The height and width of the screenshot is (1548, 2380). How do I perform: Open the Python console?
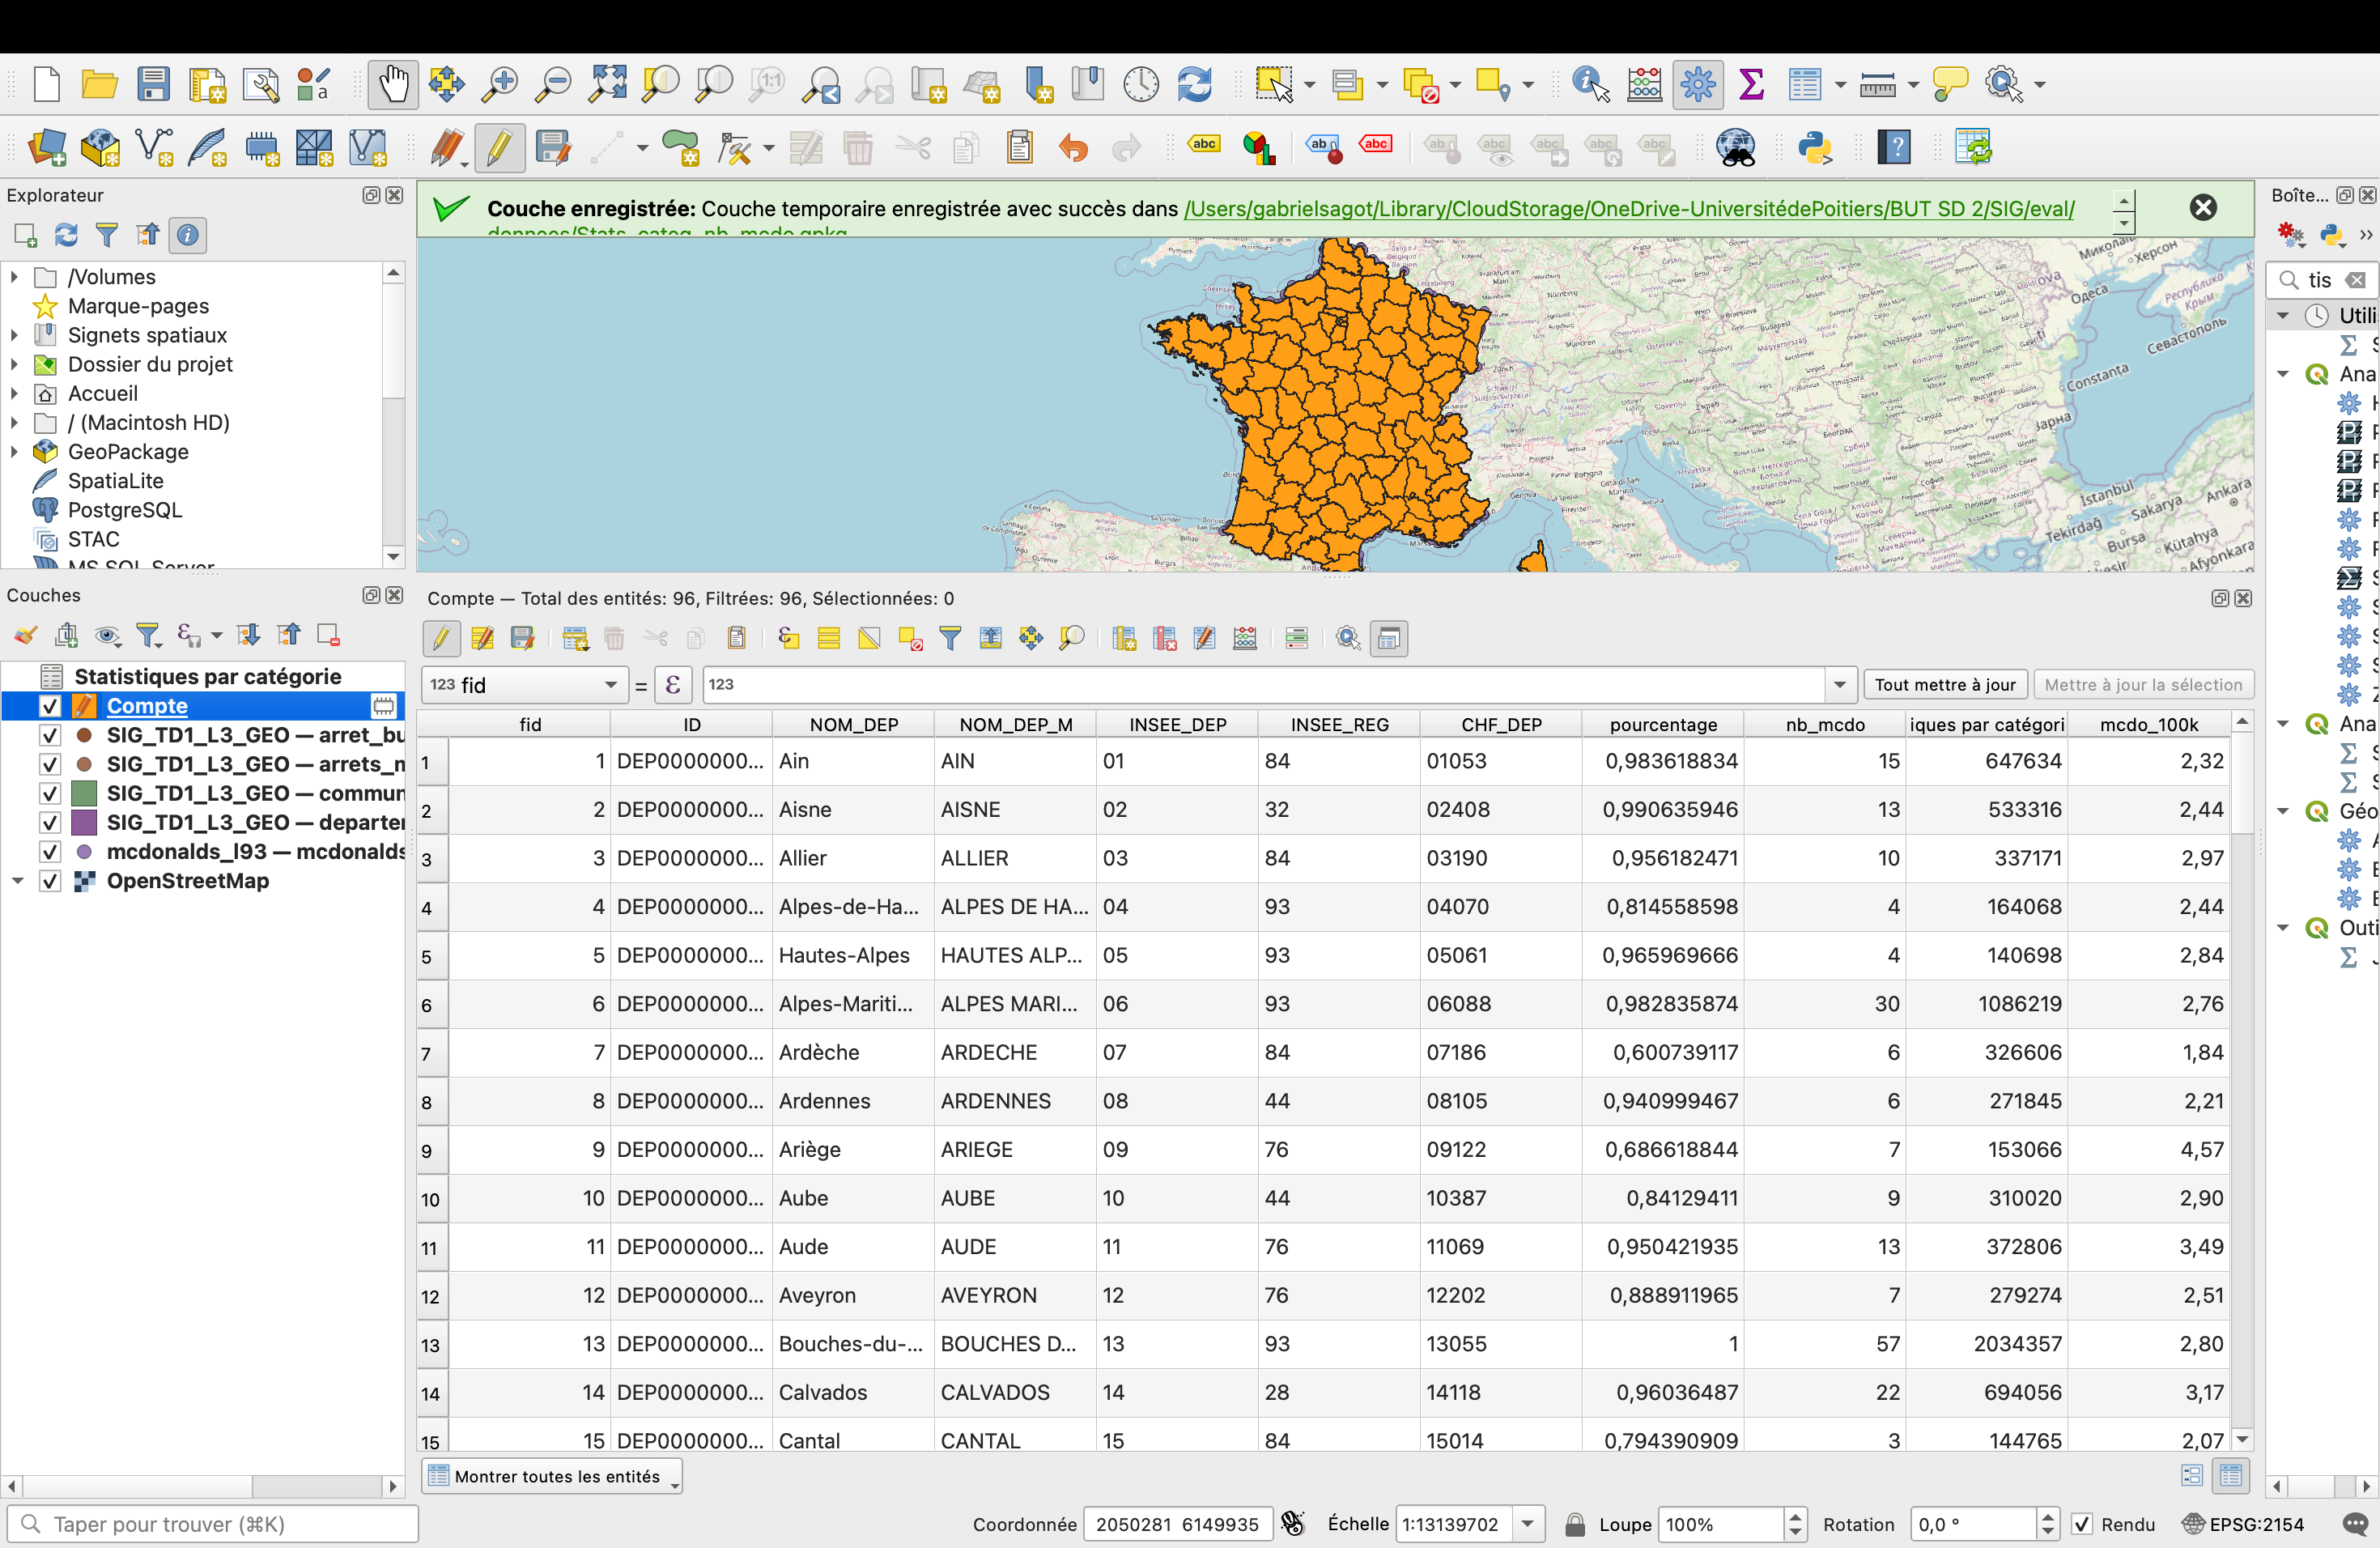point(1814,147)
